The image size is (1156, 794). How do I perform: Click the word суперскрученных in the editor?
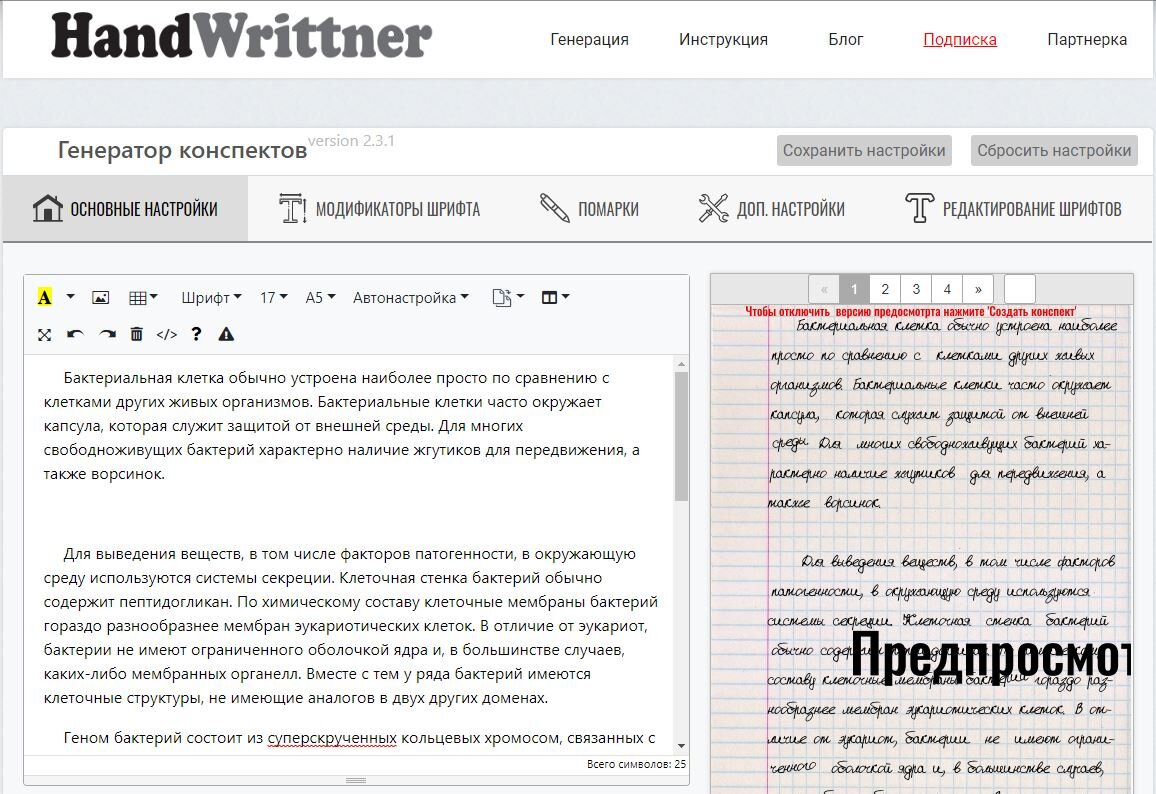click(x=332, y=738)
